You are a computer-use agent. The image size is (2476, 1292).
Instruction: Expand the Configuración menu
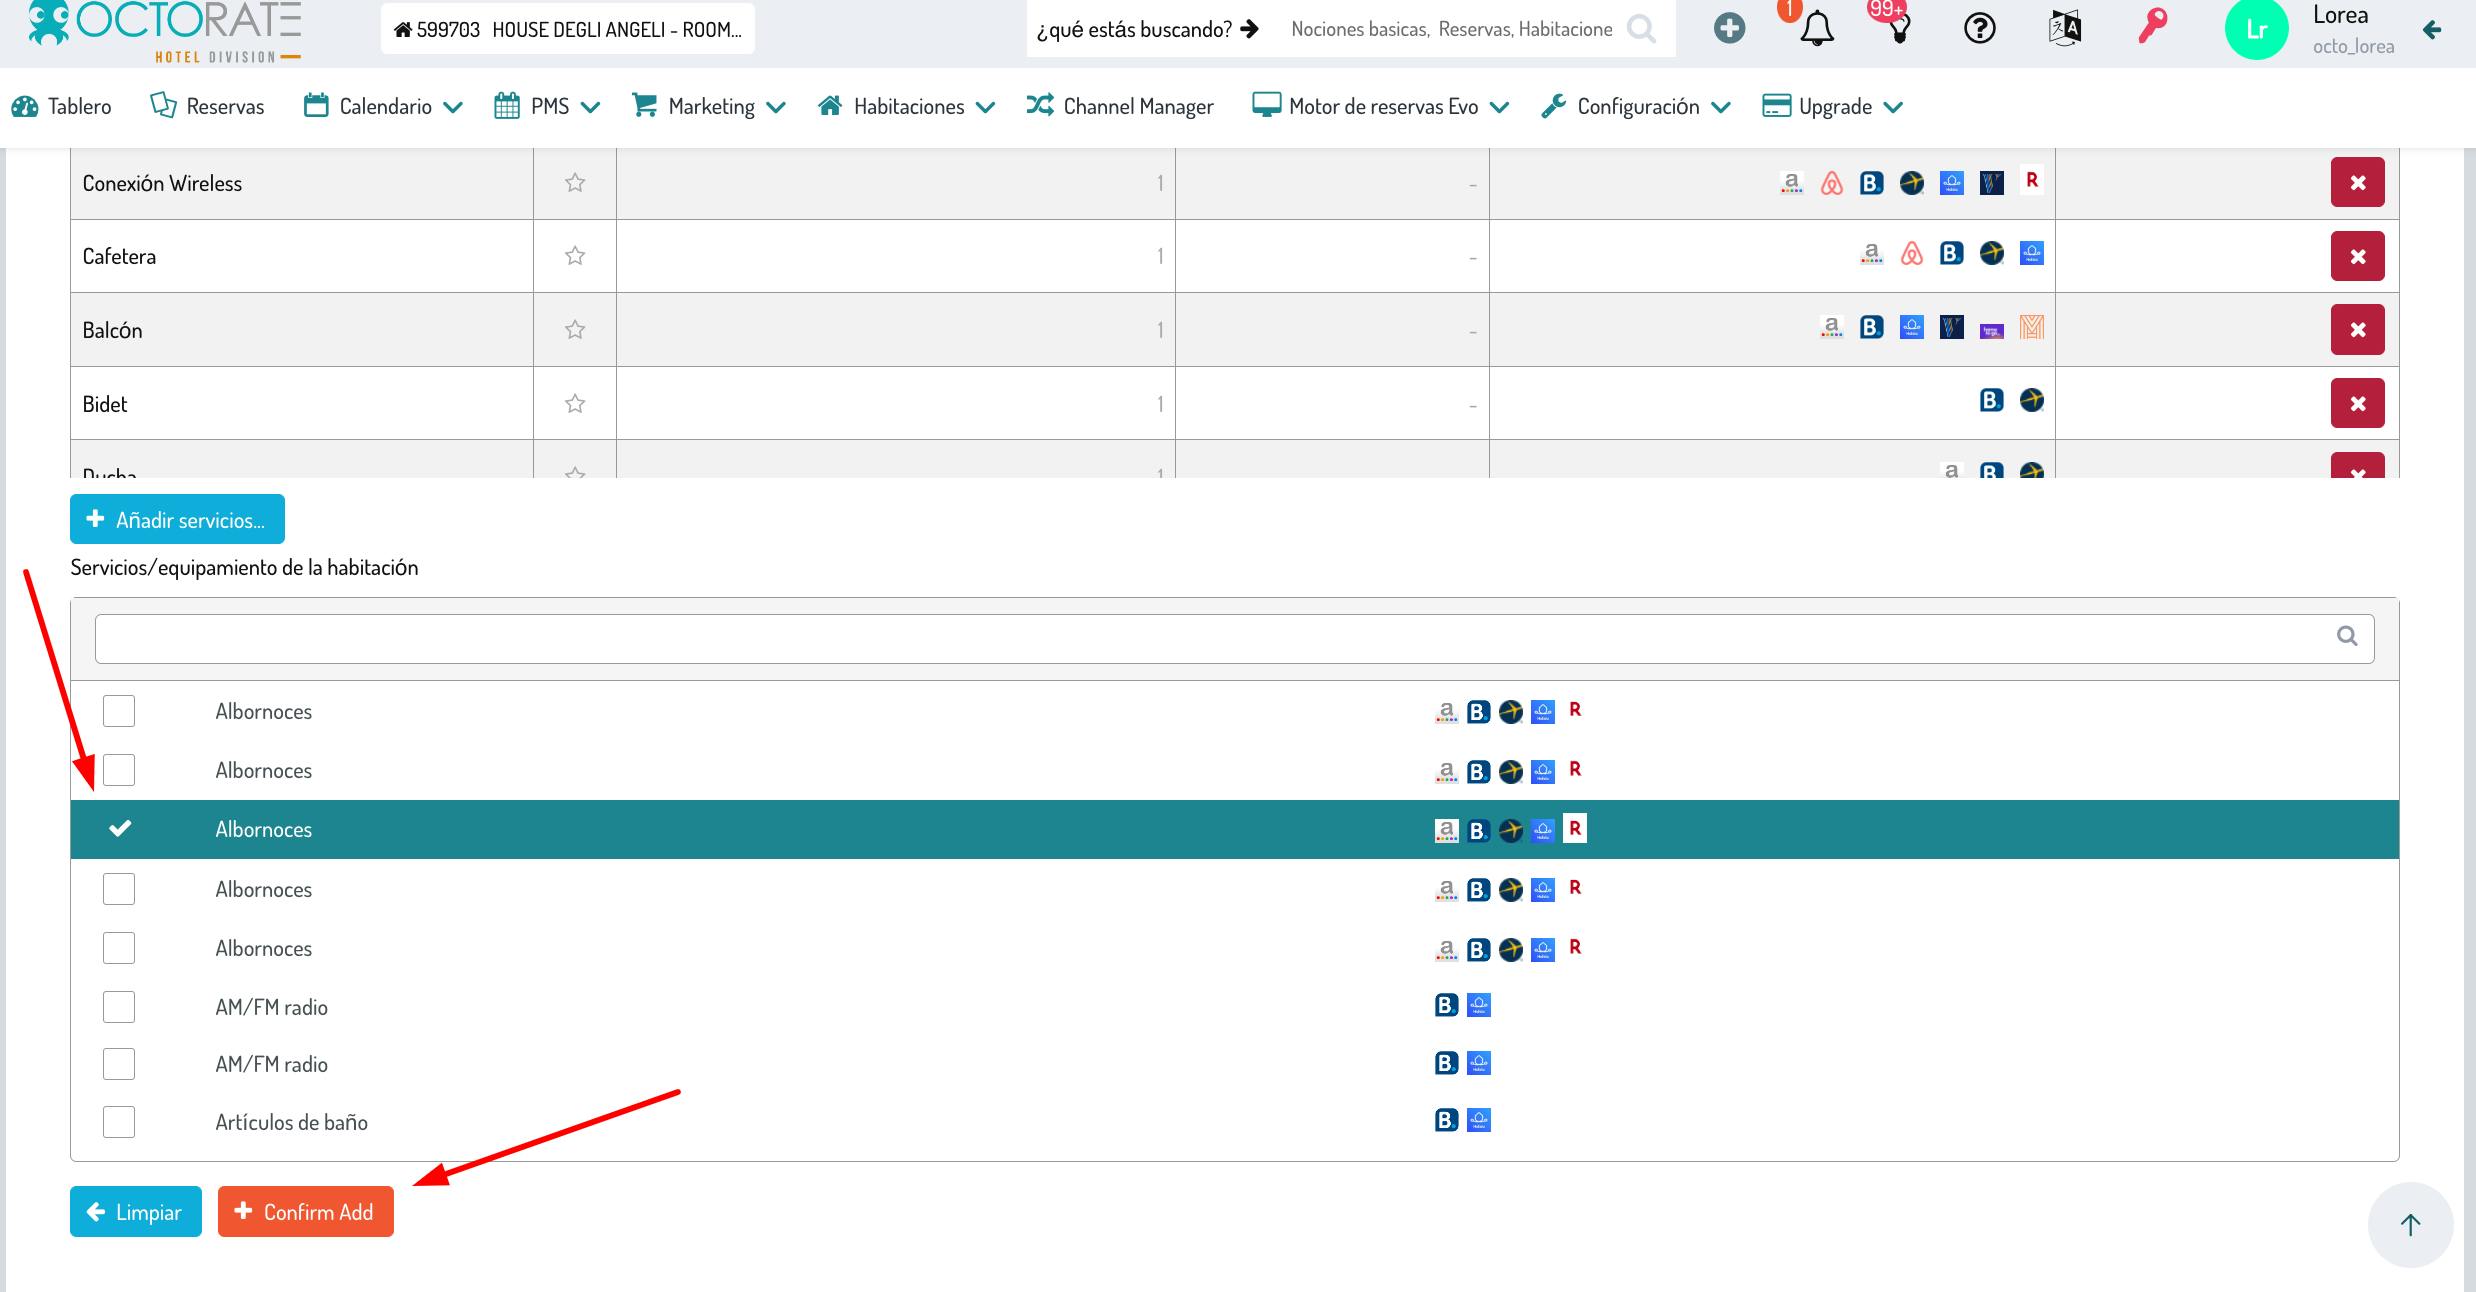tap(1636, 107)
